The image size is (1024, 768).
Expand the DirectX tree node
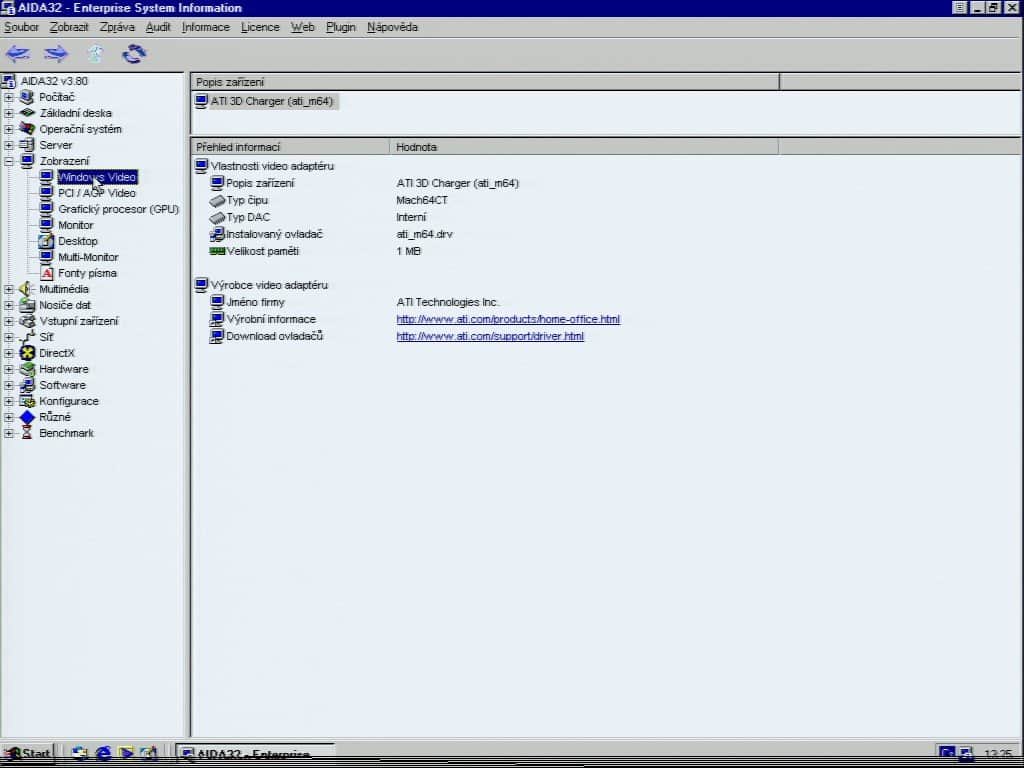click(x=8, y=353)
